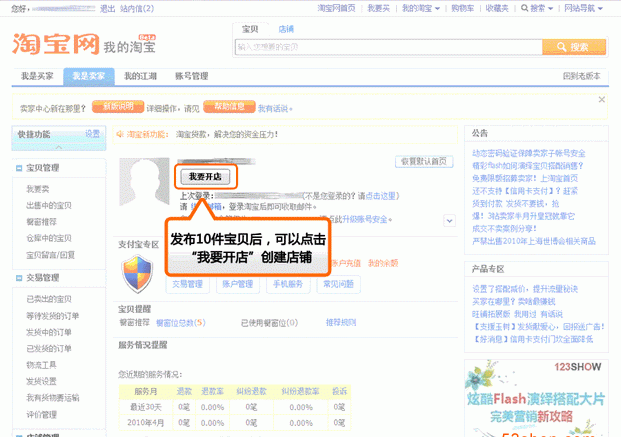The width and height of the screenshot is (621, 437).
Task: Click 升级账号安全 link
Action: pos(367,219)
